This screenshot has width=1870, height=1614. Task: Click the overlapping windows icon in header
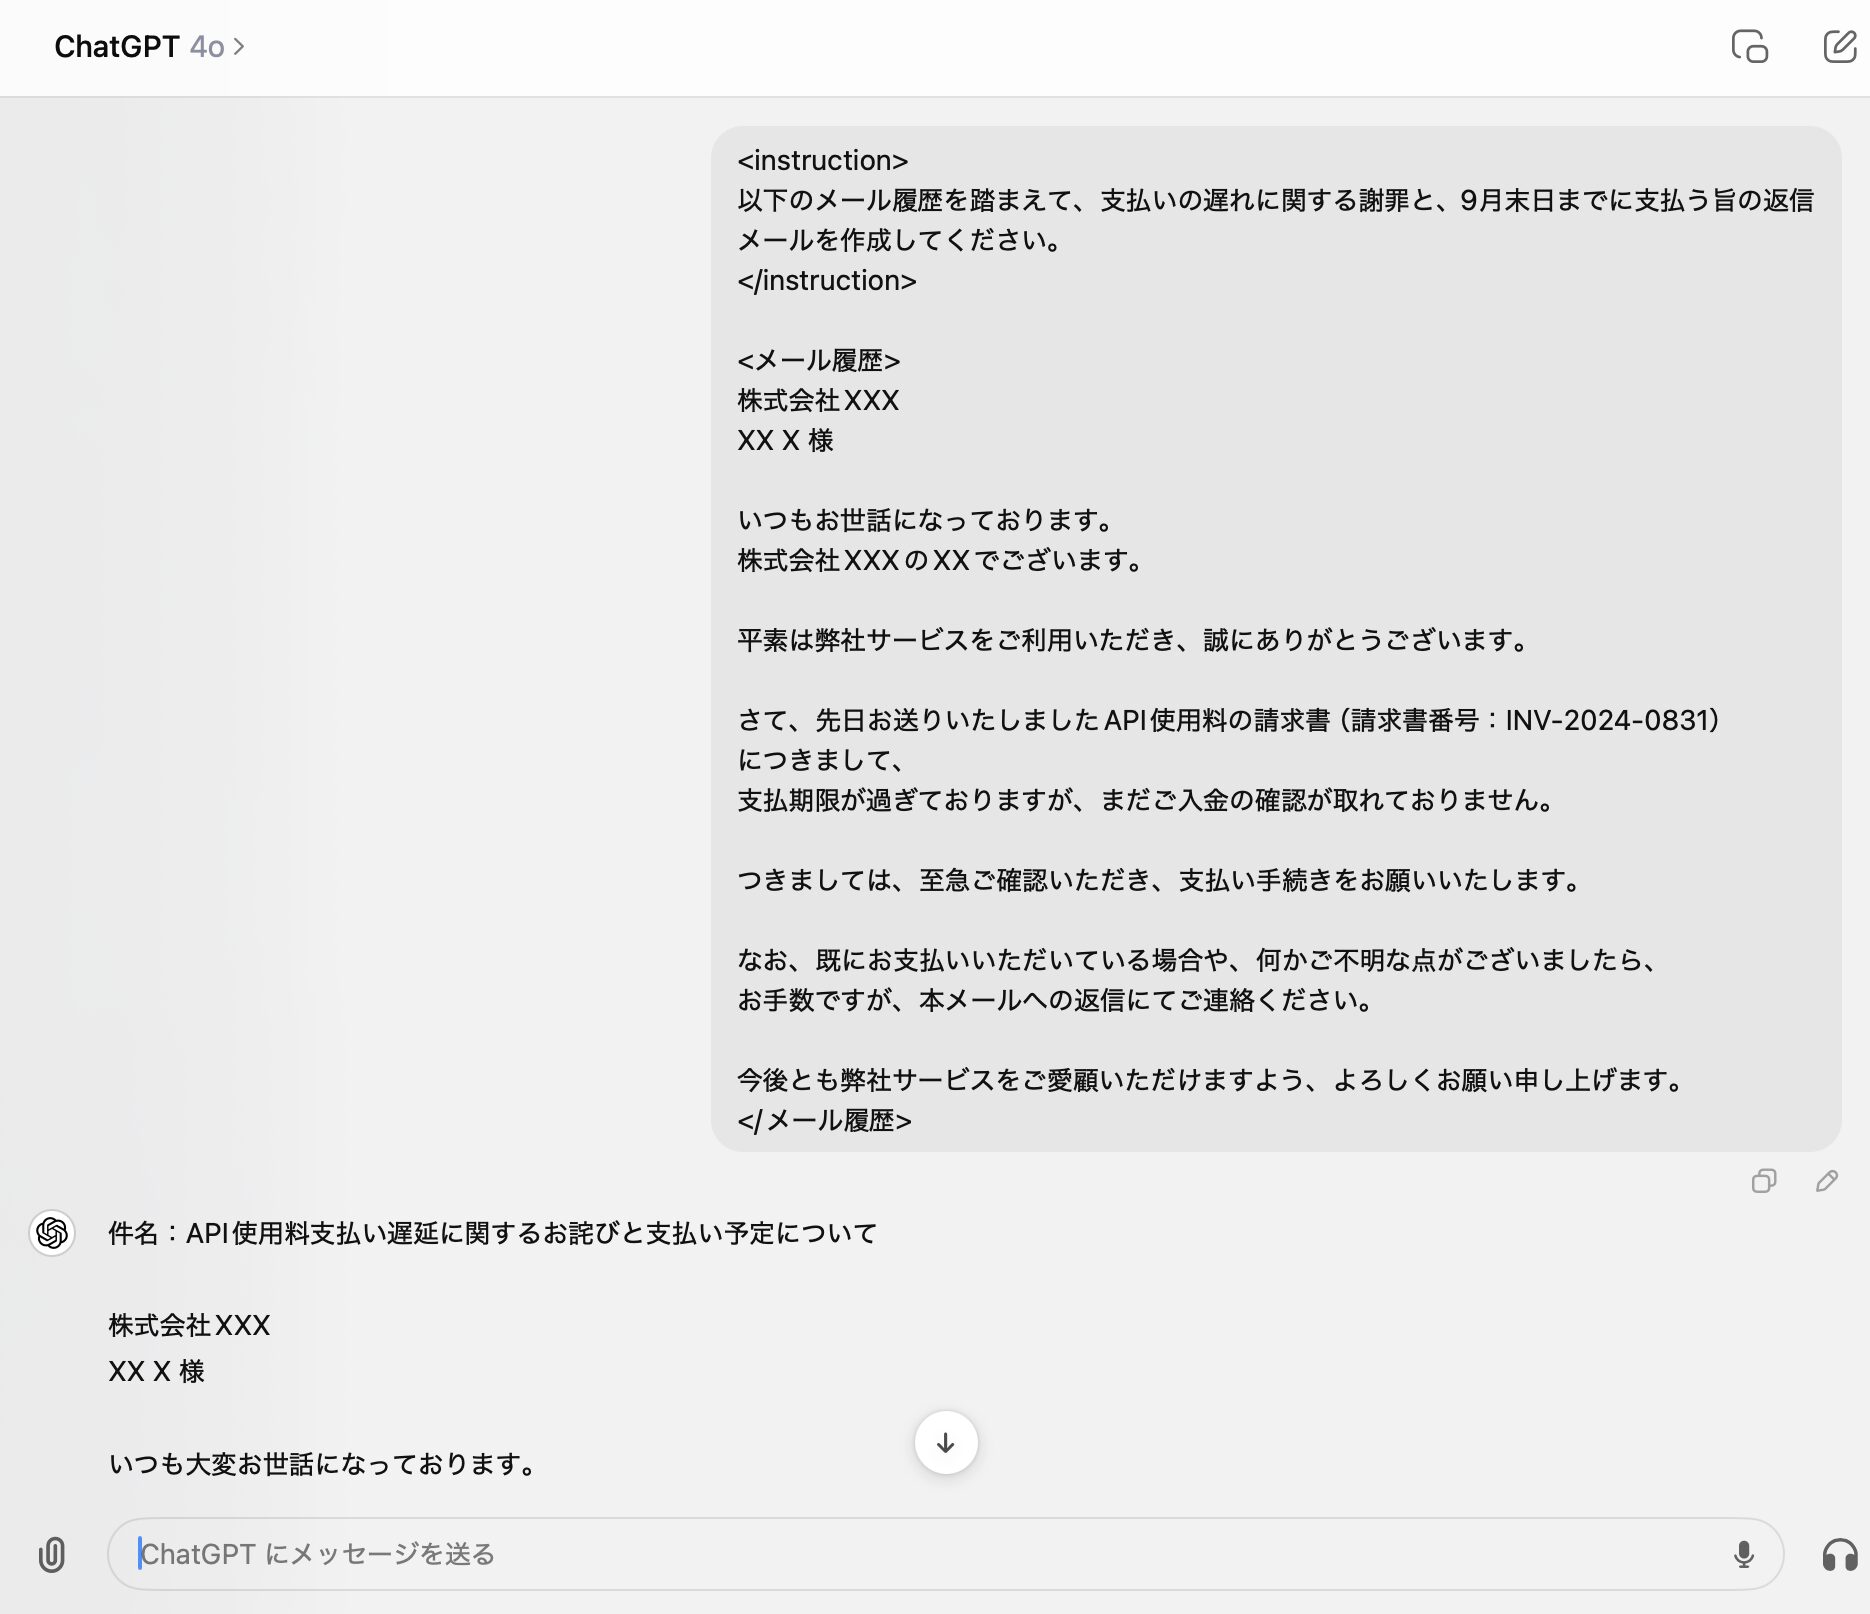pos(1749,47)
